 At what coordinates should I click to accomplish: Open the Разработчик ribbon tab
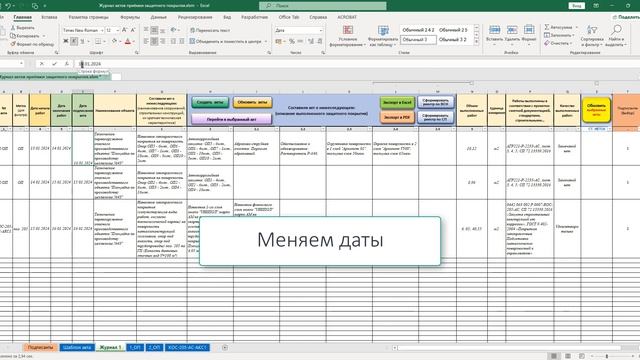(x=255, y=17)
